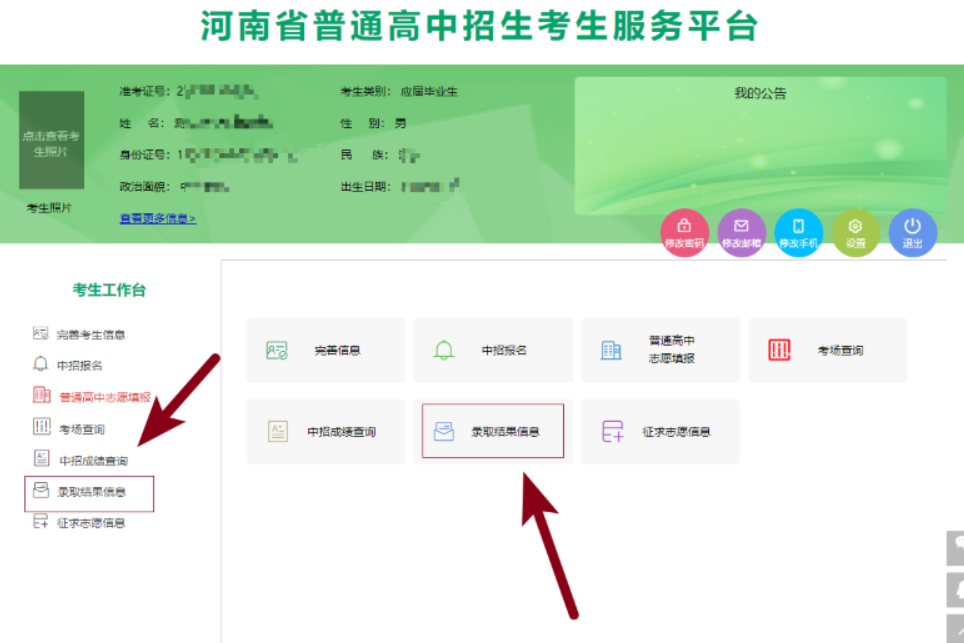Select 录取结果信息 in sidebar menu

click(x=90, y=492)
